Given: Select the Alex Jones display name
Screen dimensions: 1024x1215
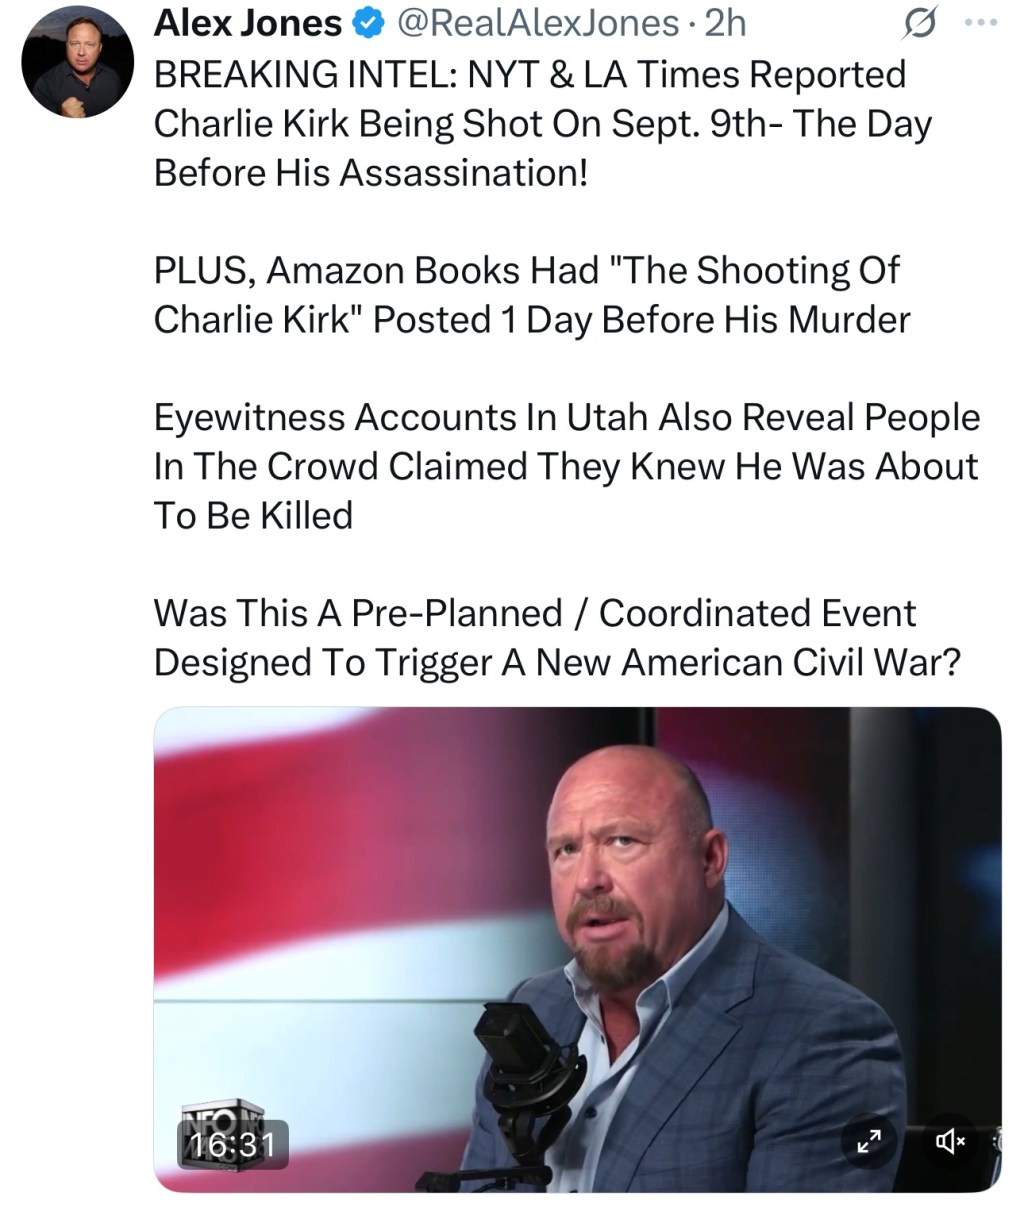Looking at the screenshot, I should pos(248,22).
